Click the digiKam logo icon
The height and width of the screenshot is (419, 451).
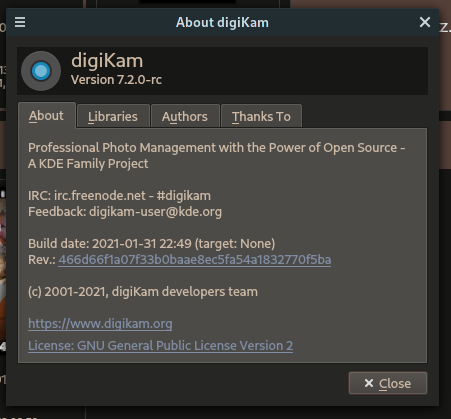(41, 71)
